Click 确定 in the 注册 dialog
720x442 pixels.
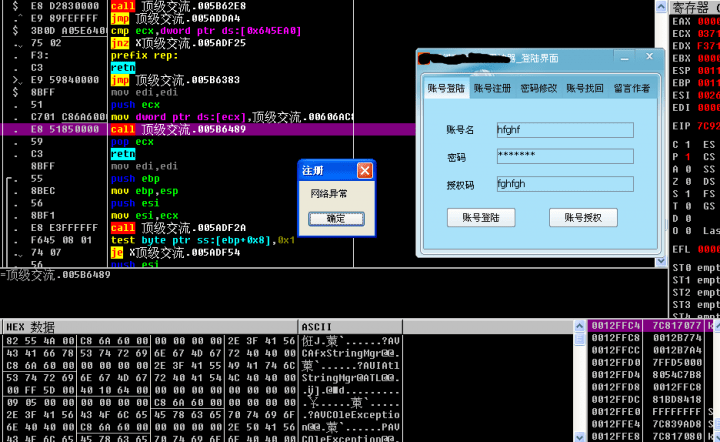tap(336, 218)
